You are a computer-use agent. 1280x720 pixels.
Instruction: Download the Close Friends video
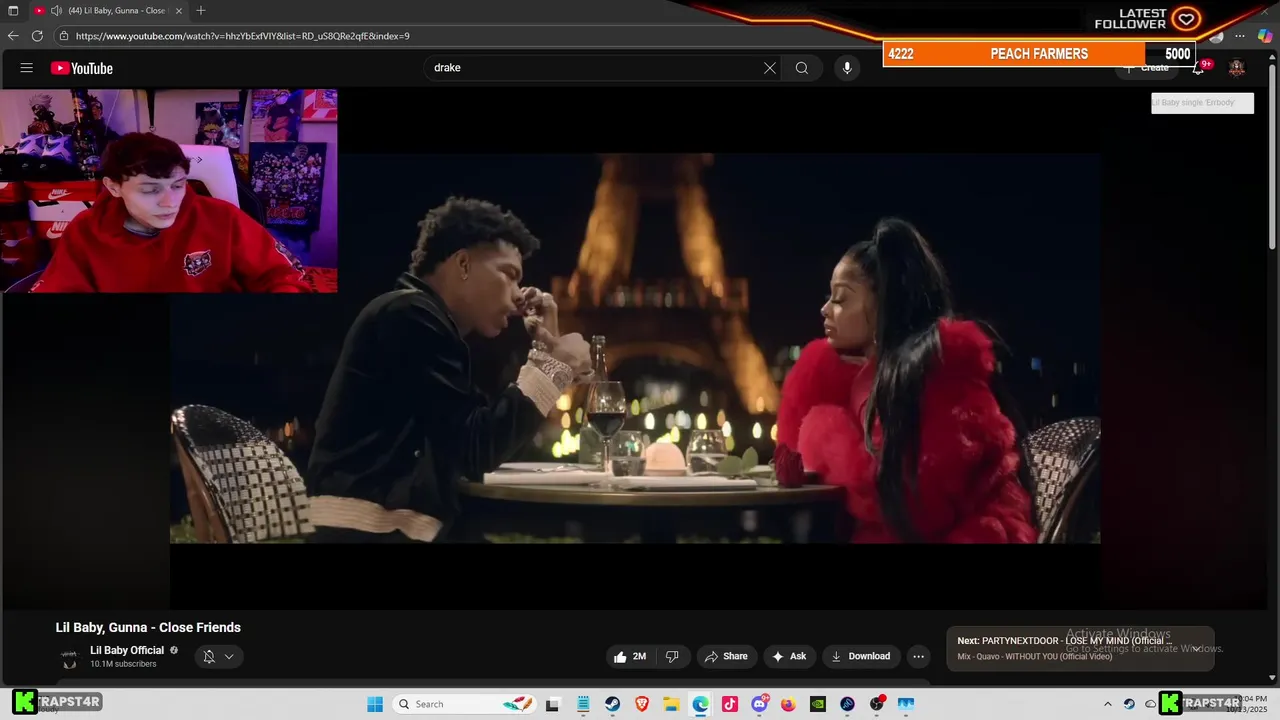(860, 656)
